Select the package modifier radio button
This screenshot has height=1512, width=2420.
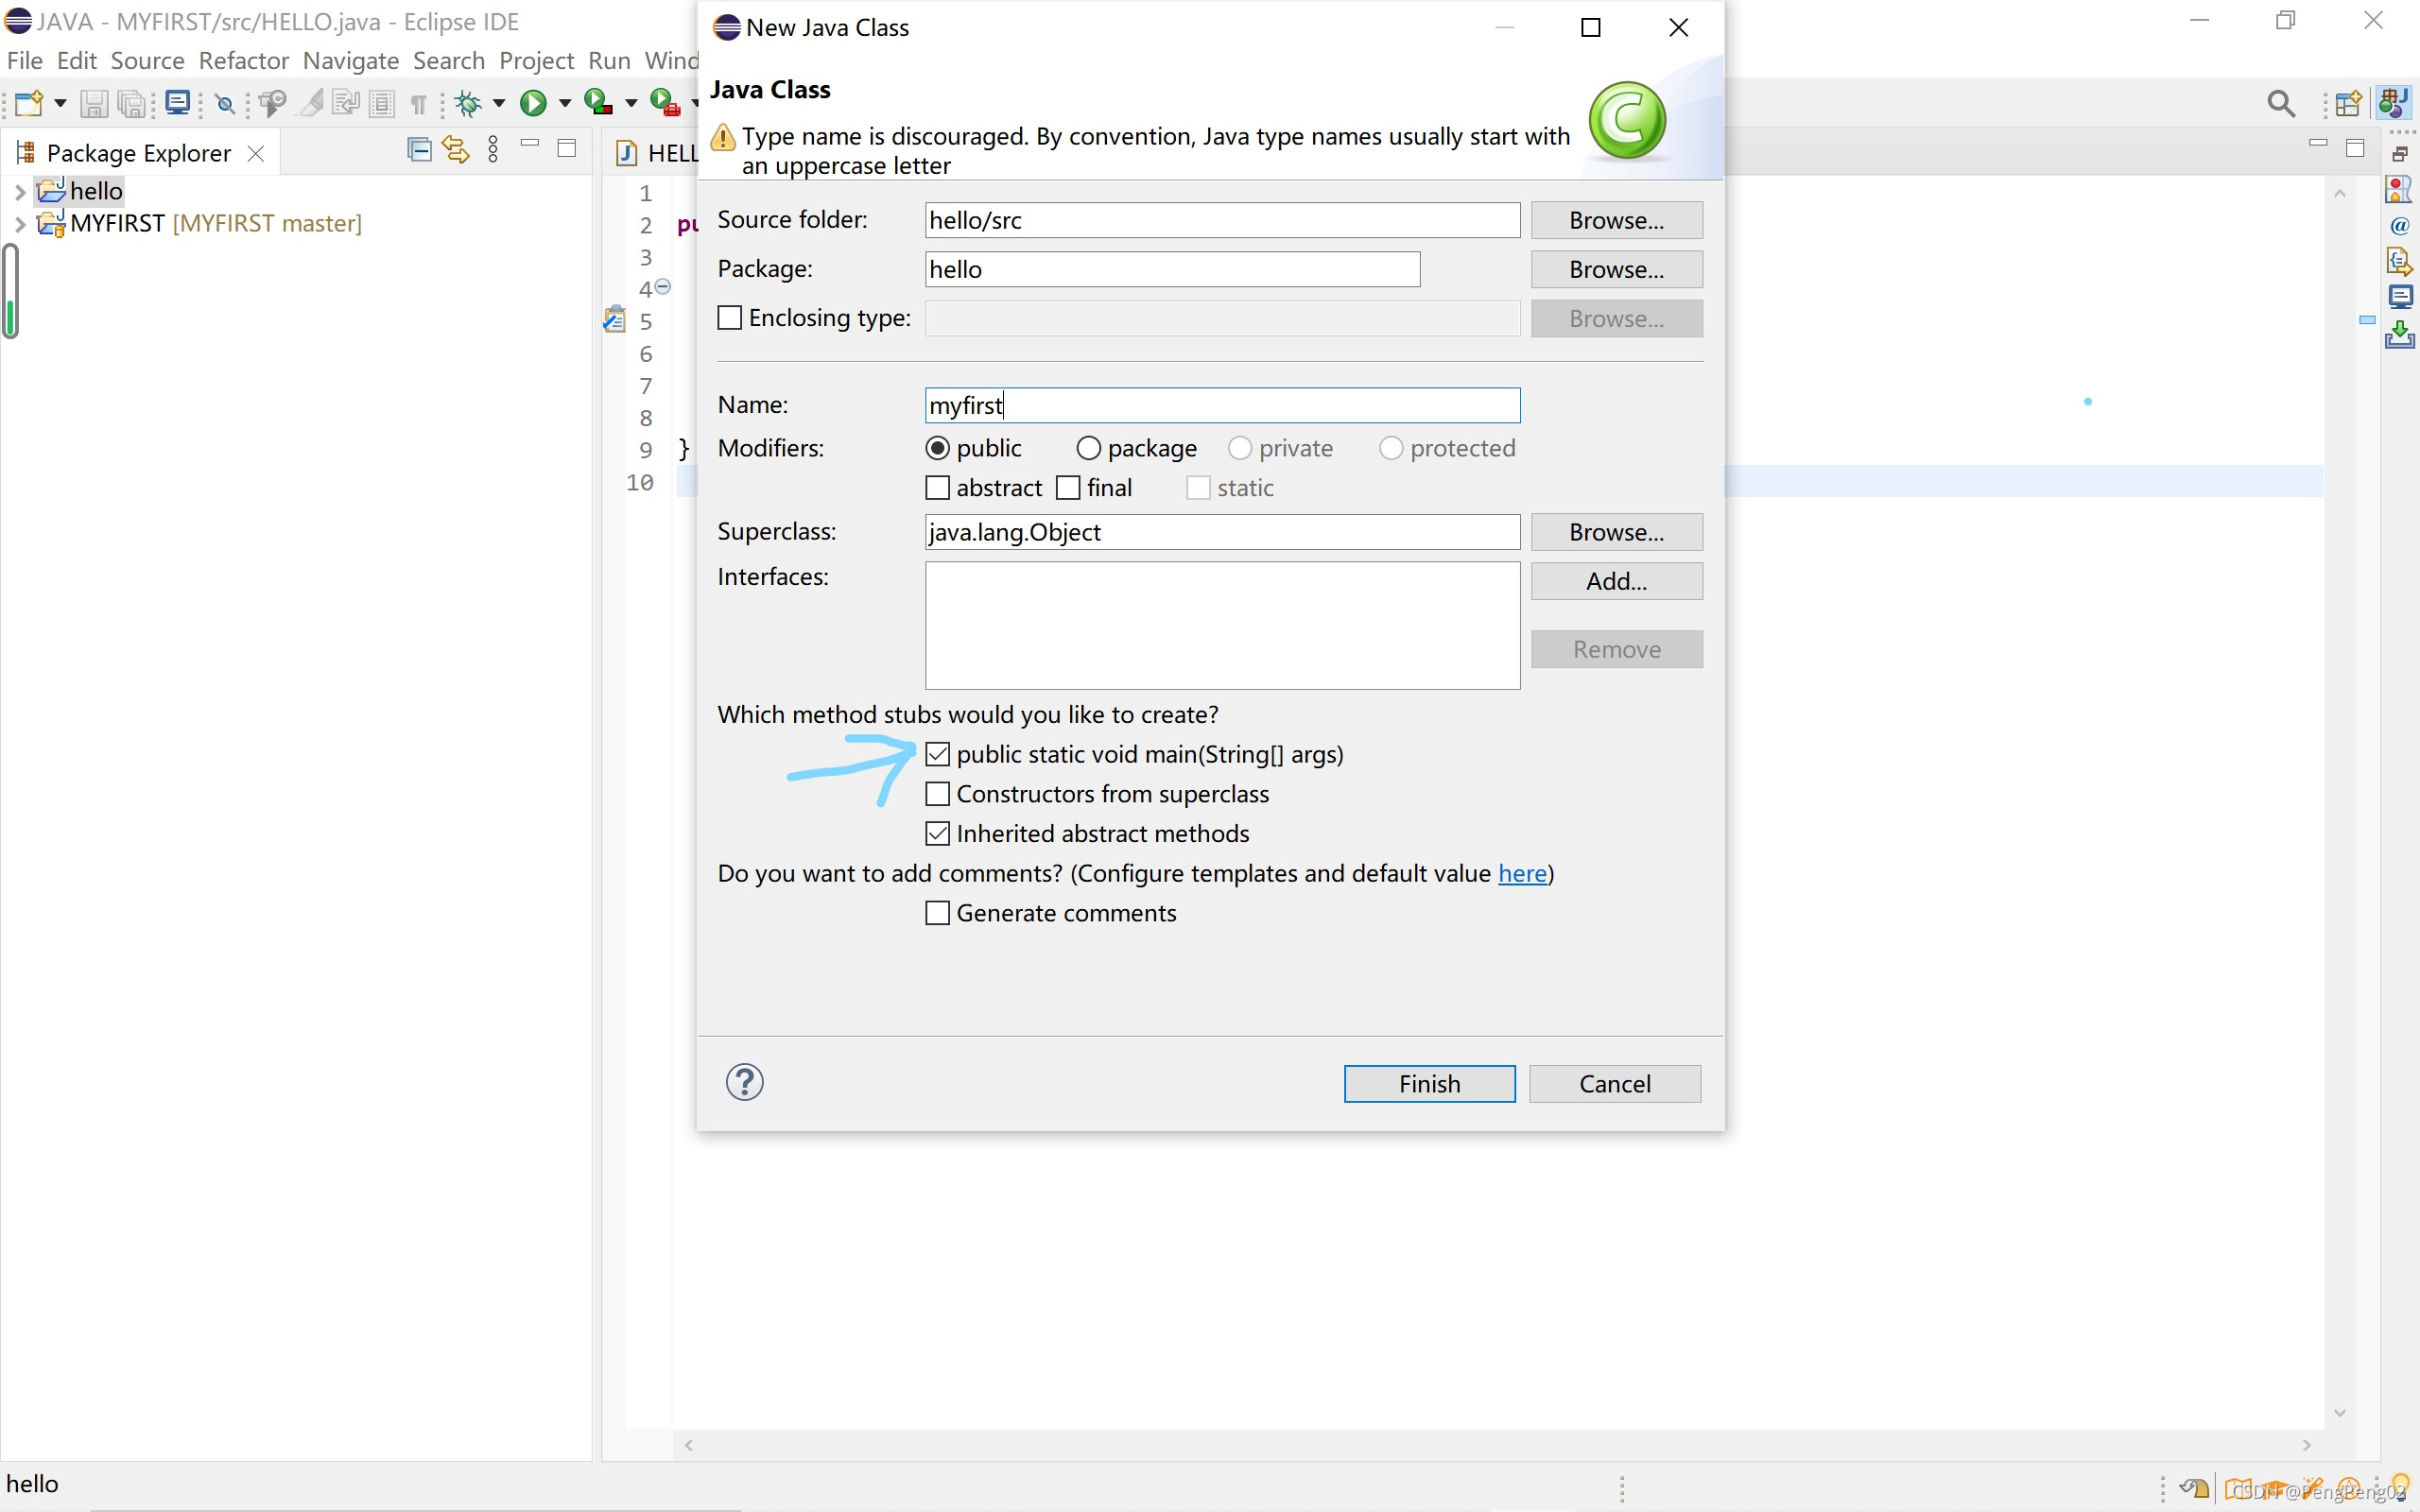pyautogui.click(x=1088, y=448)
